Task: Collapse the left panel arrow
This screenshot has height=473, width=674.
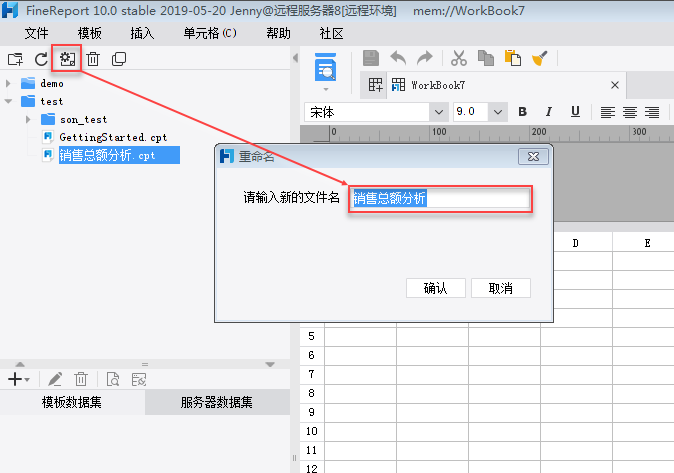Action: [x=295, y=58]
